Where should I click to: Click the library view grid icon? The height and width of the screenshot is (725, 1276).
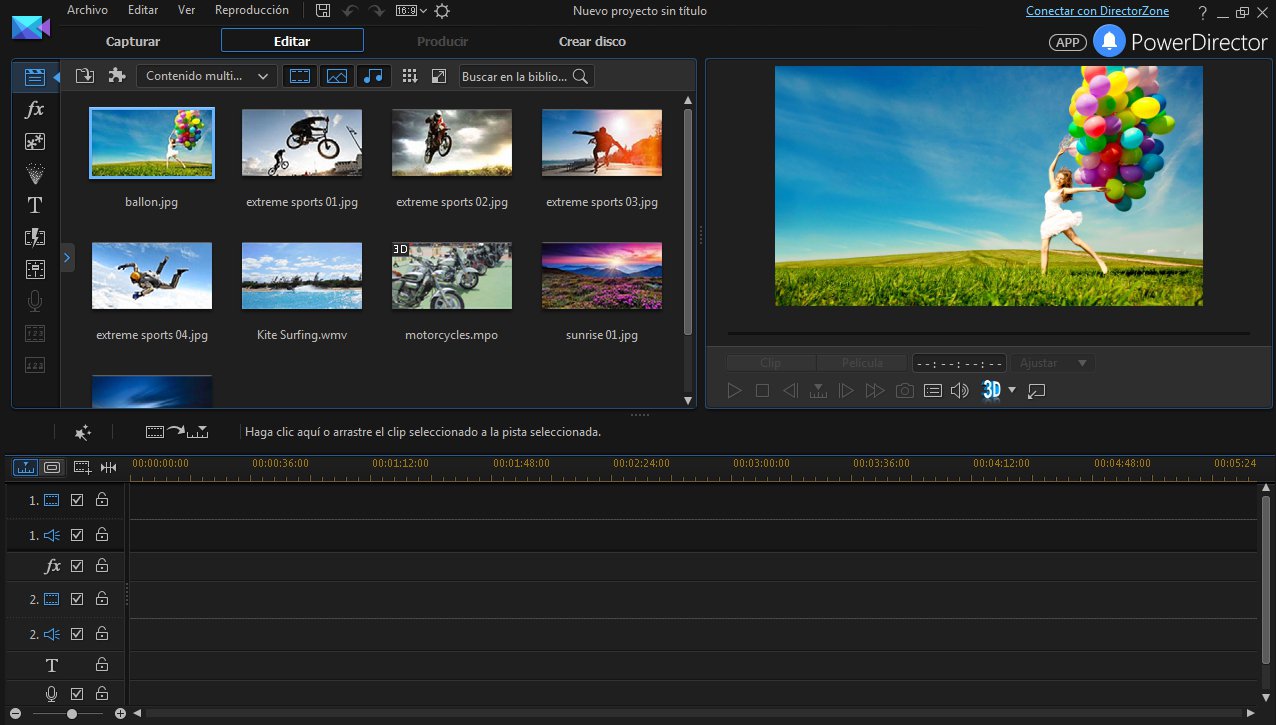point(409,76)
